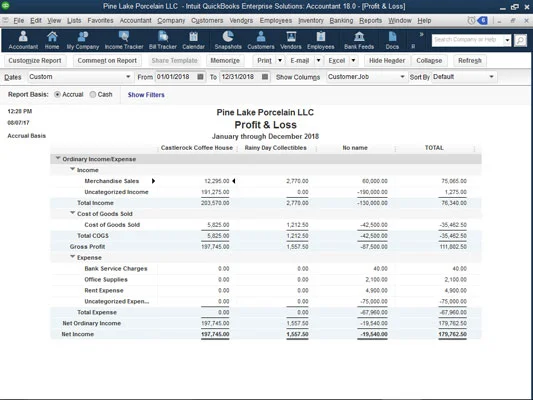Image resolution: width=533 pixels, height=400 pixels.
Task: Show more icon bar items chevron
Action: coord(422,34)
